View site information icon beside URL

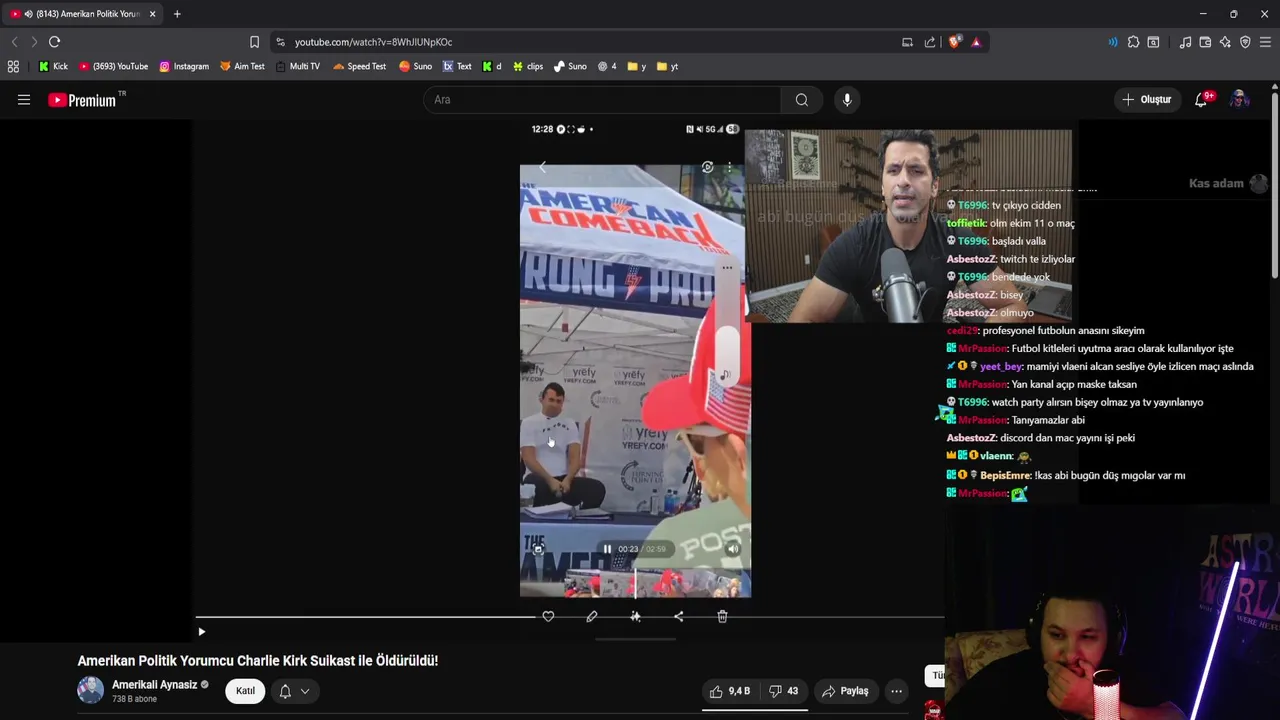point(280,42)
